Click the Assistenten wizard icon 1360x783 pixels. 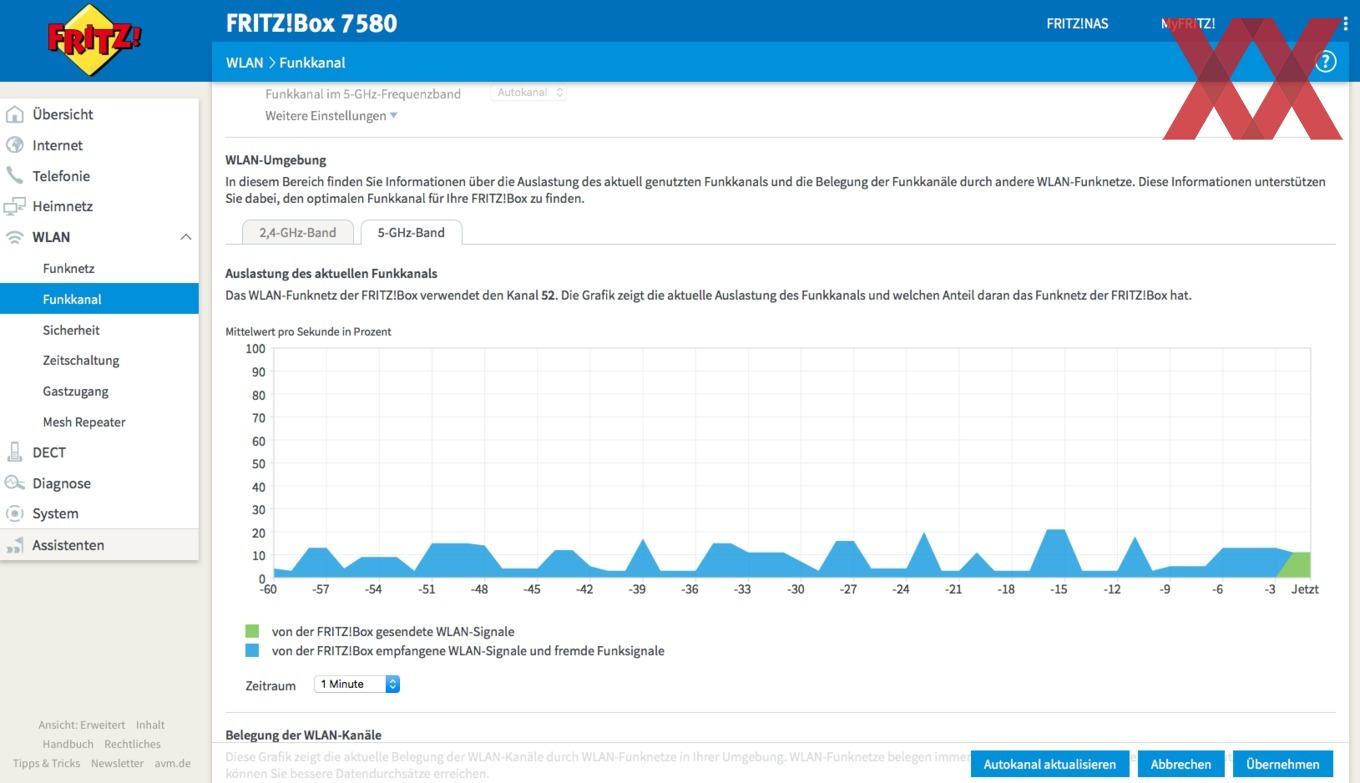click(x=15, y=545)
